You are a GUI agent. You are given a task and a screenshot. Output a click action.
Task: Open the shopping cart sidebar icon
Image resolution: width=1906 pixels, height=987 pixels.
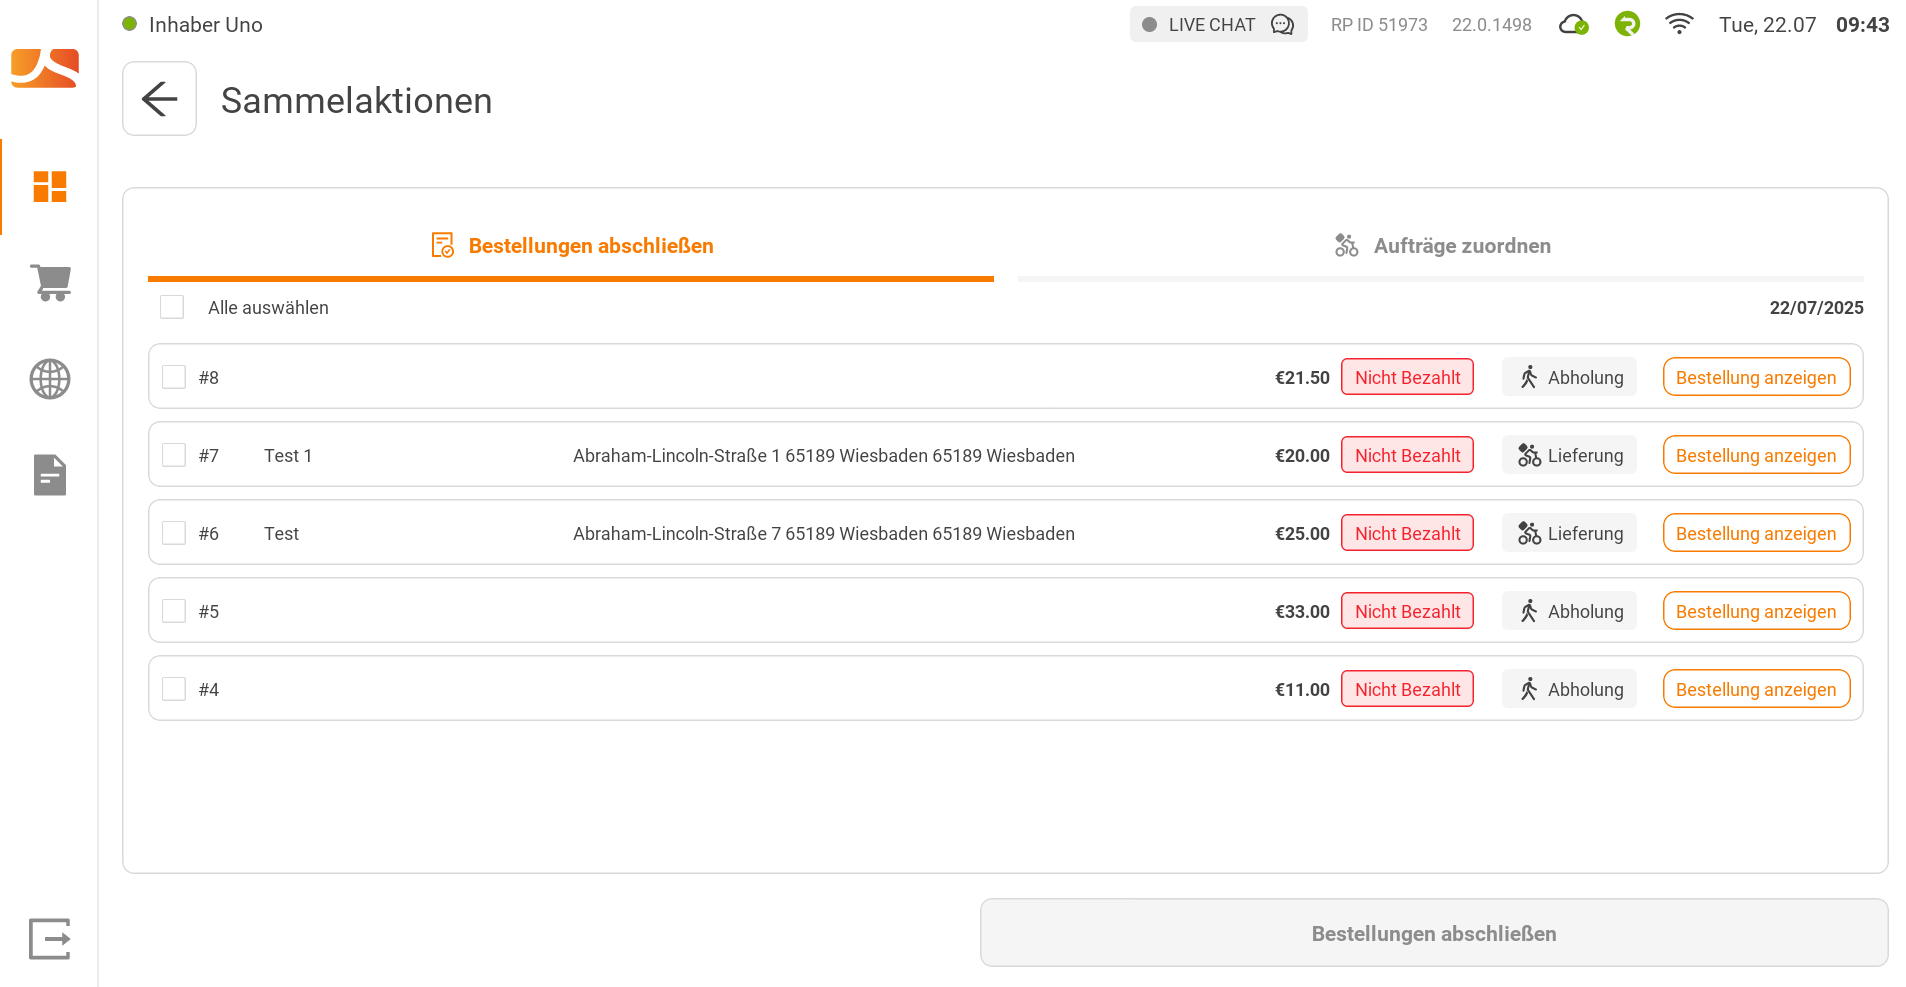click(50, 282)
